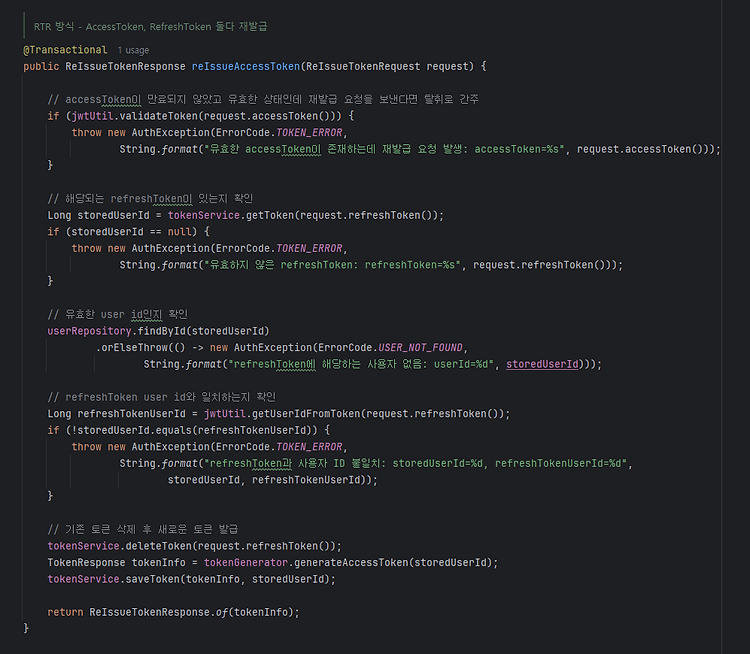Viewport: 750px width, 654px height.
Task: Click the getToken method call
Action: pyautogui.click(x=270, y=215)
